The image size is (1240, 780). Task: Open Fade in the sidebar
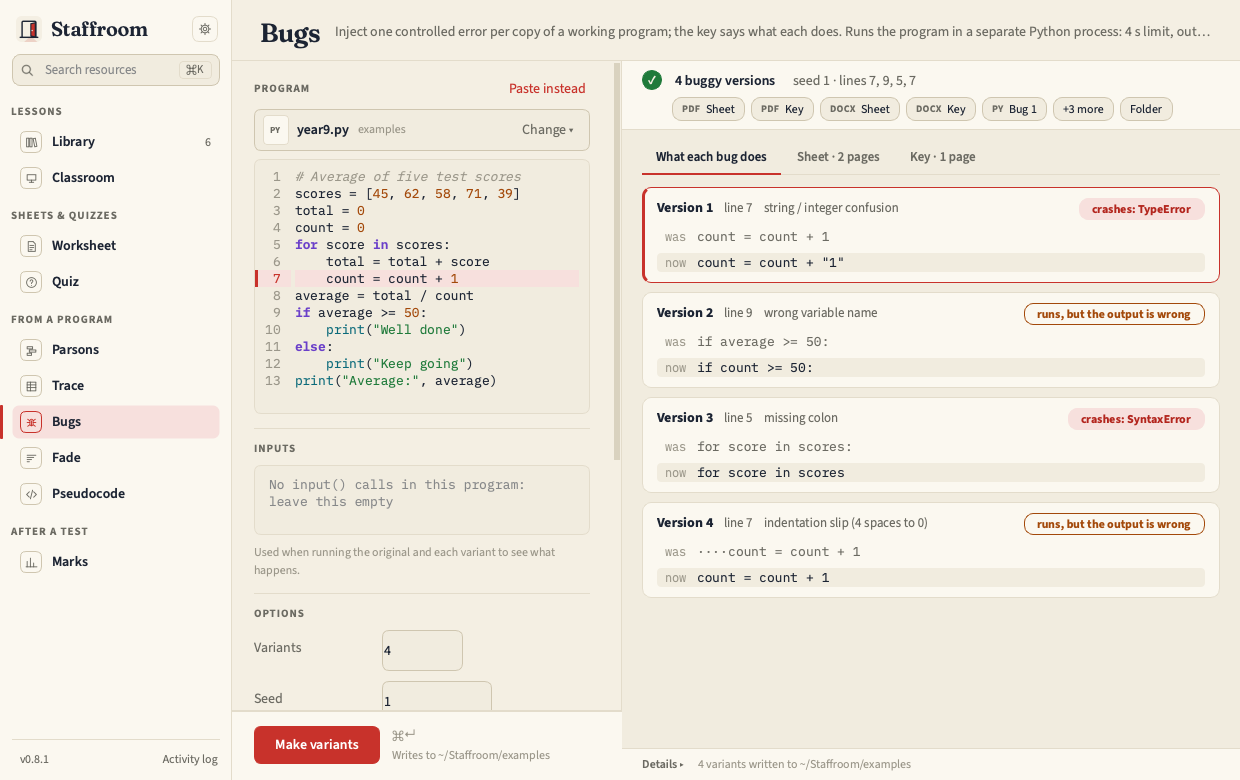[116, 458]
